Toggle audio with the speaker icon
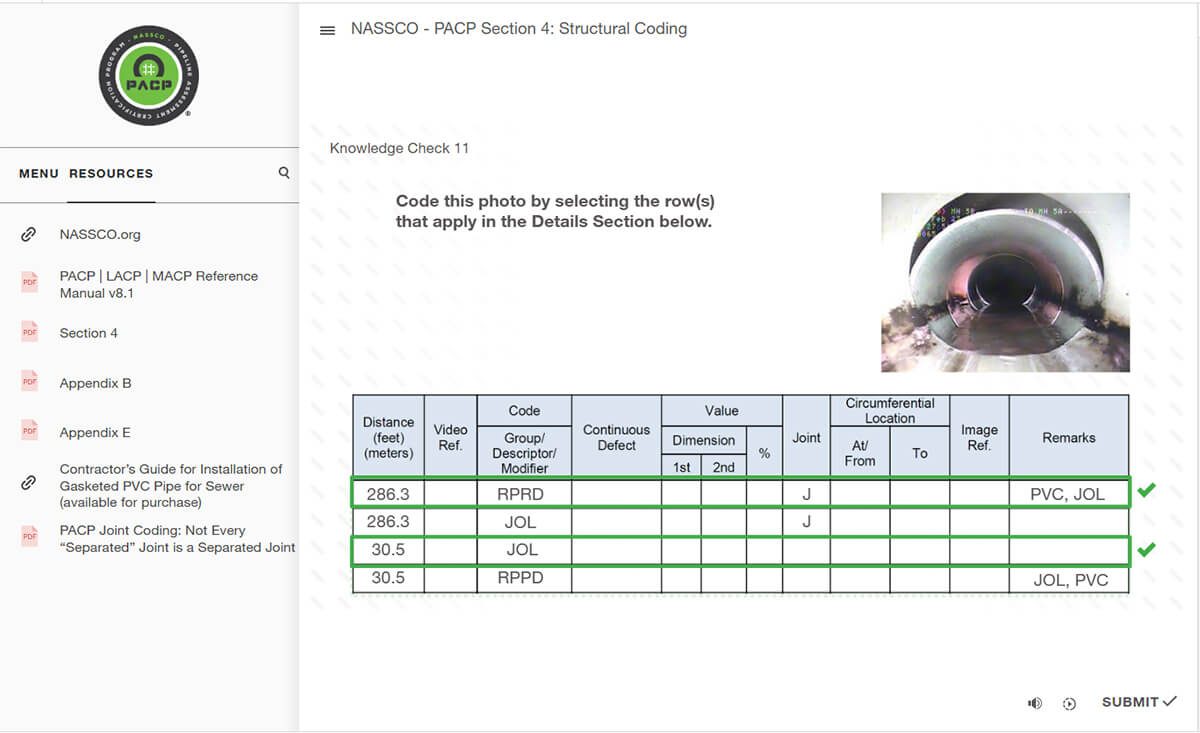The height and width of the screenshot is (733, 1200). [1035, 703]
